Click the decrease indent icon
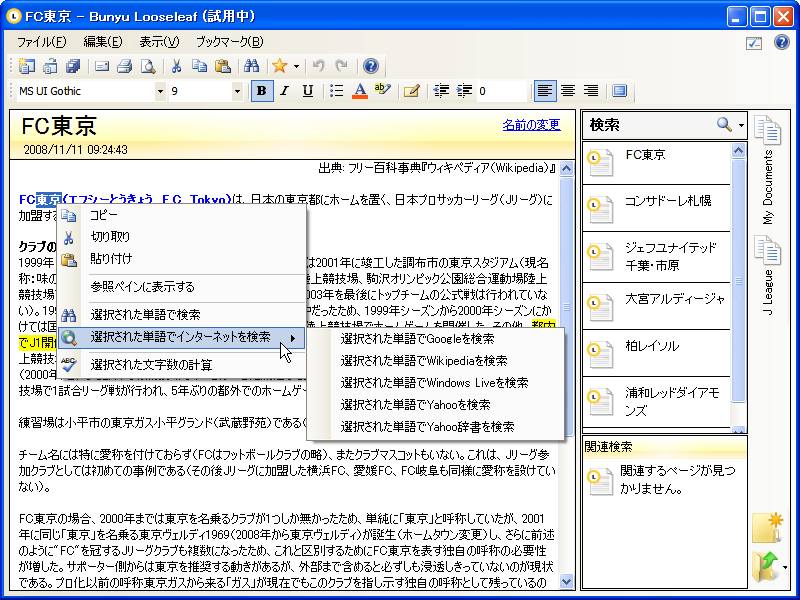800x600 pixels. coord(441,91)
